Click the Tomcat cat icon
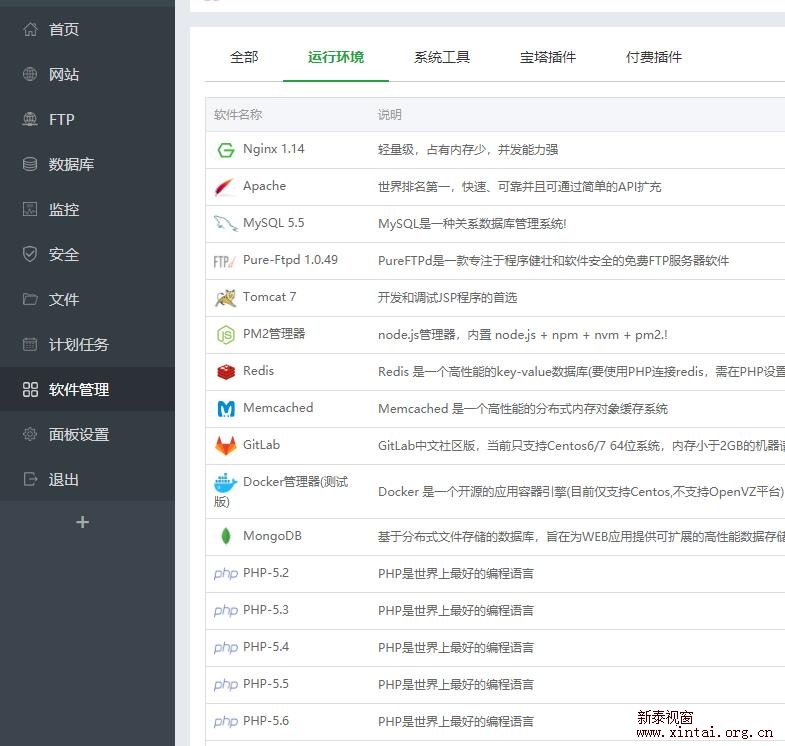 point(226,298)
